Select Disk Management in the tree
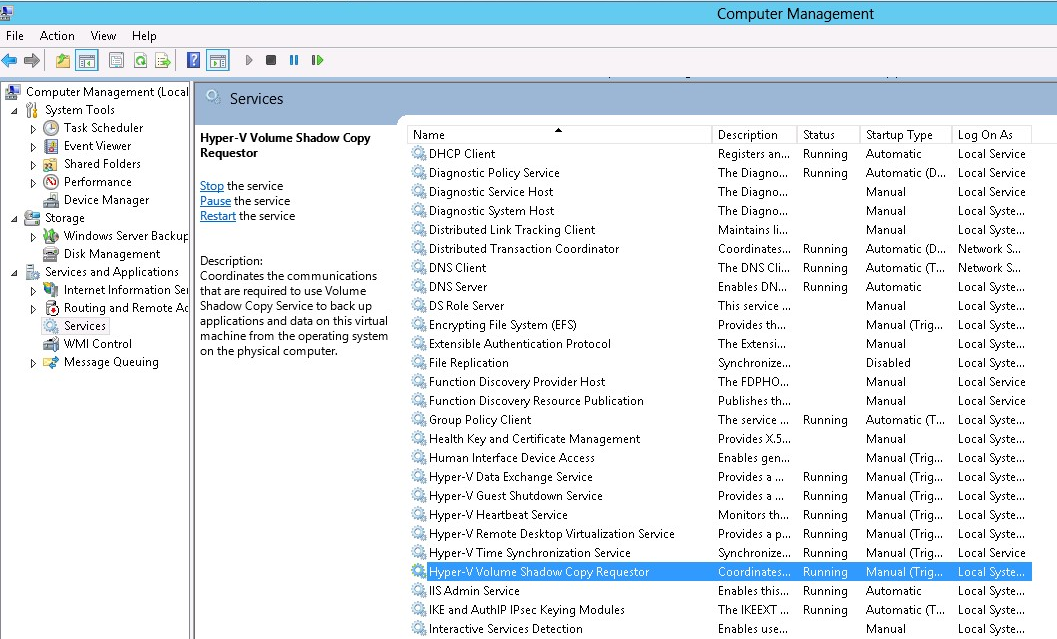Screen dimensions: 1057x639 [111, 254]
